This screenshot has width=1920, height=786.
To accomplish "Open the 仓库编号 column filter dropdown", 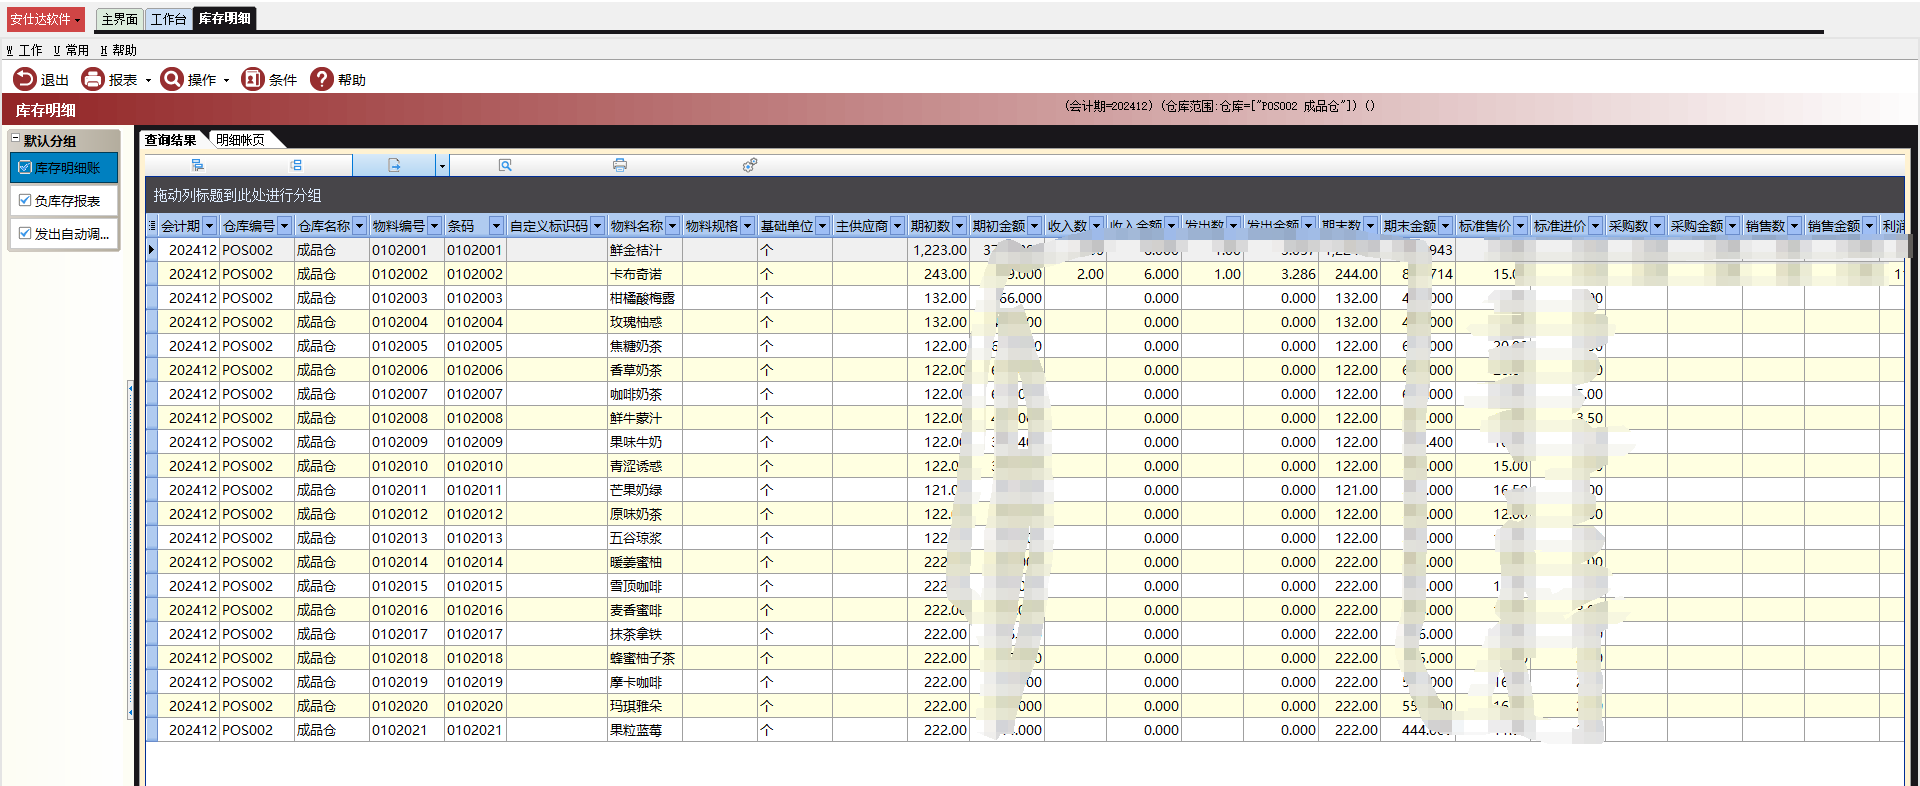I will pyautogui.click(x=284, y=226).
